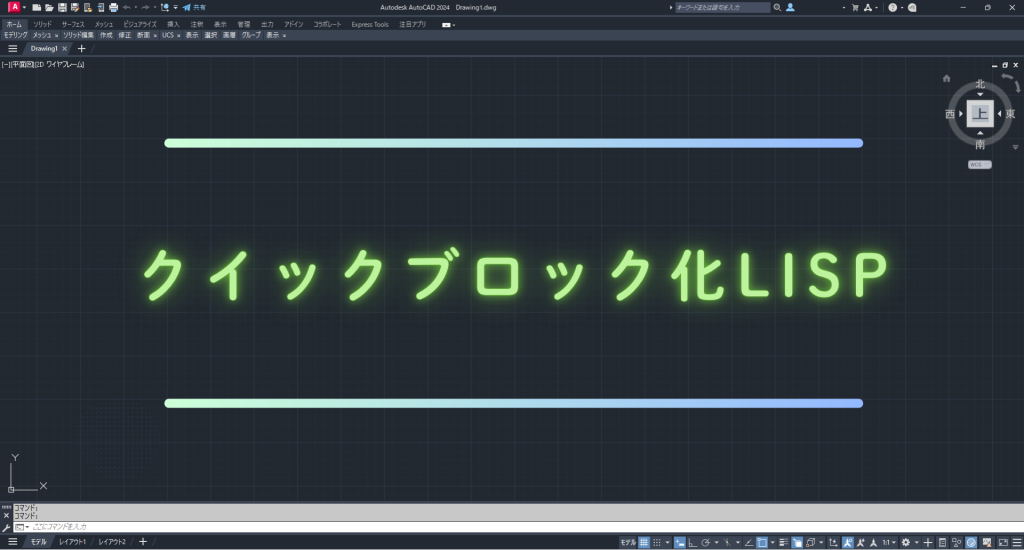This screenshot has height=550, width=1024.
Task: Click the Open file folder icon
Action: click(x=49, y=7)
